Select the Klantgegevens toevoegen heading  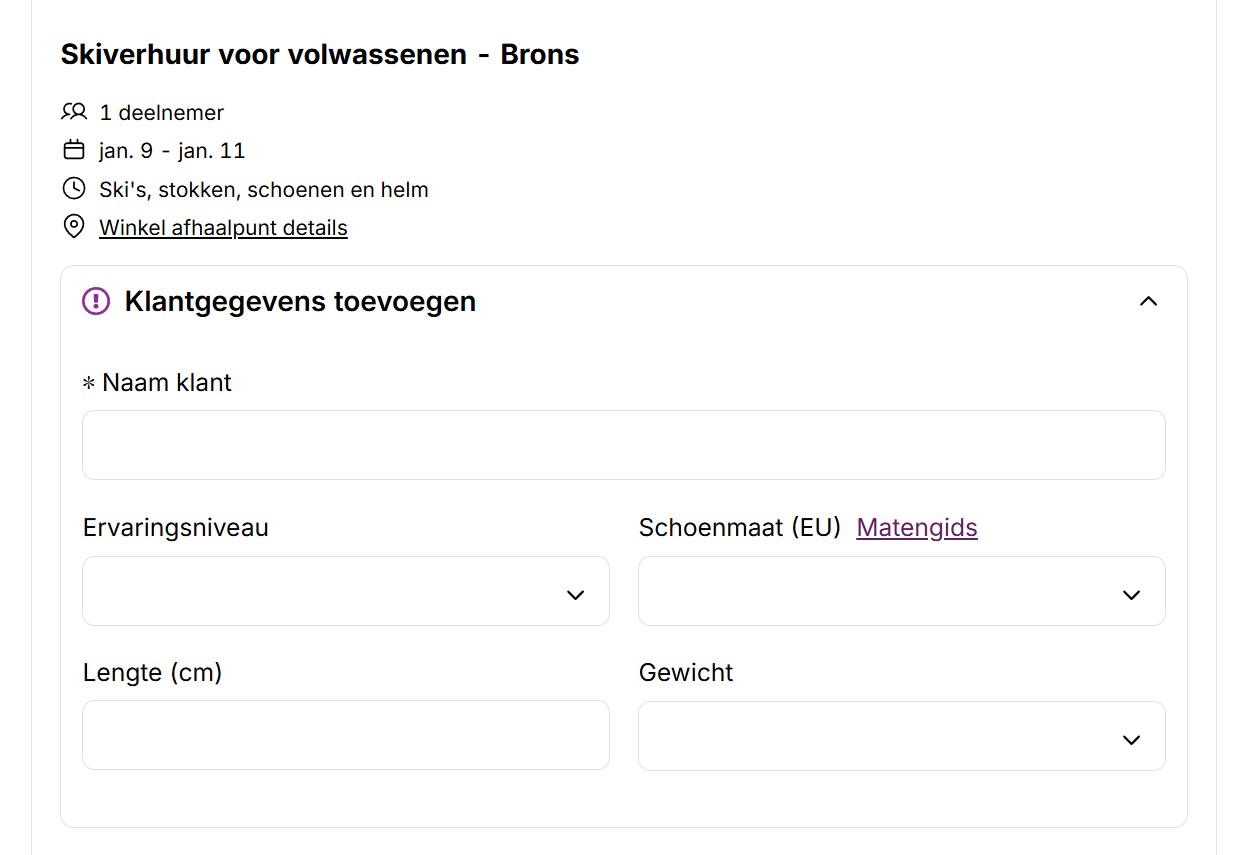click(x=300, y=301)
